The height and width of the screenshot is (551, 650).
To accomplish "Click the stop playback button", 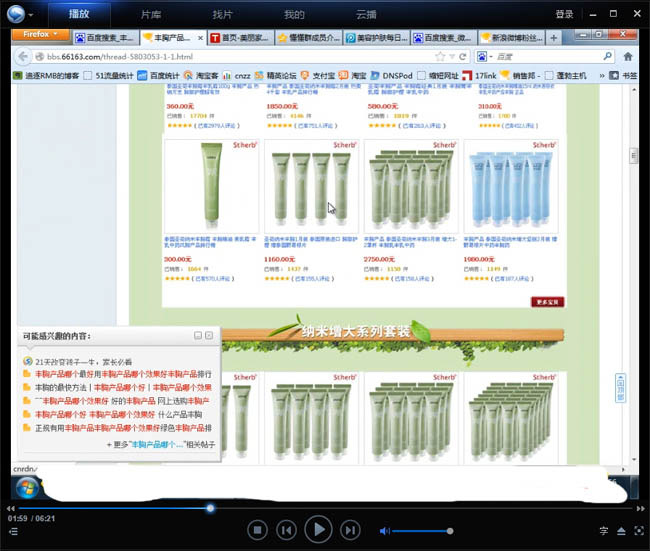I will tap(257, 530).
